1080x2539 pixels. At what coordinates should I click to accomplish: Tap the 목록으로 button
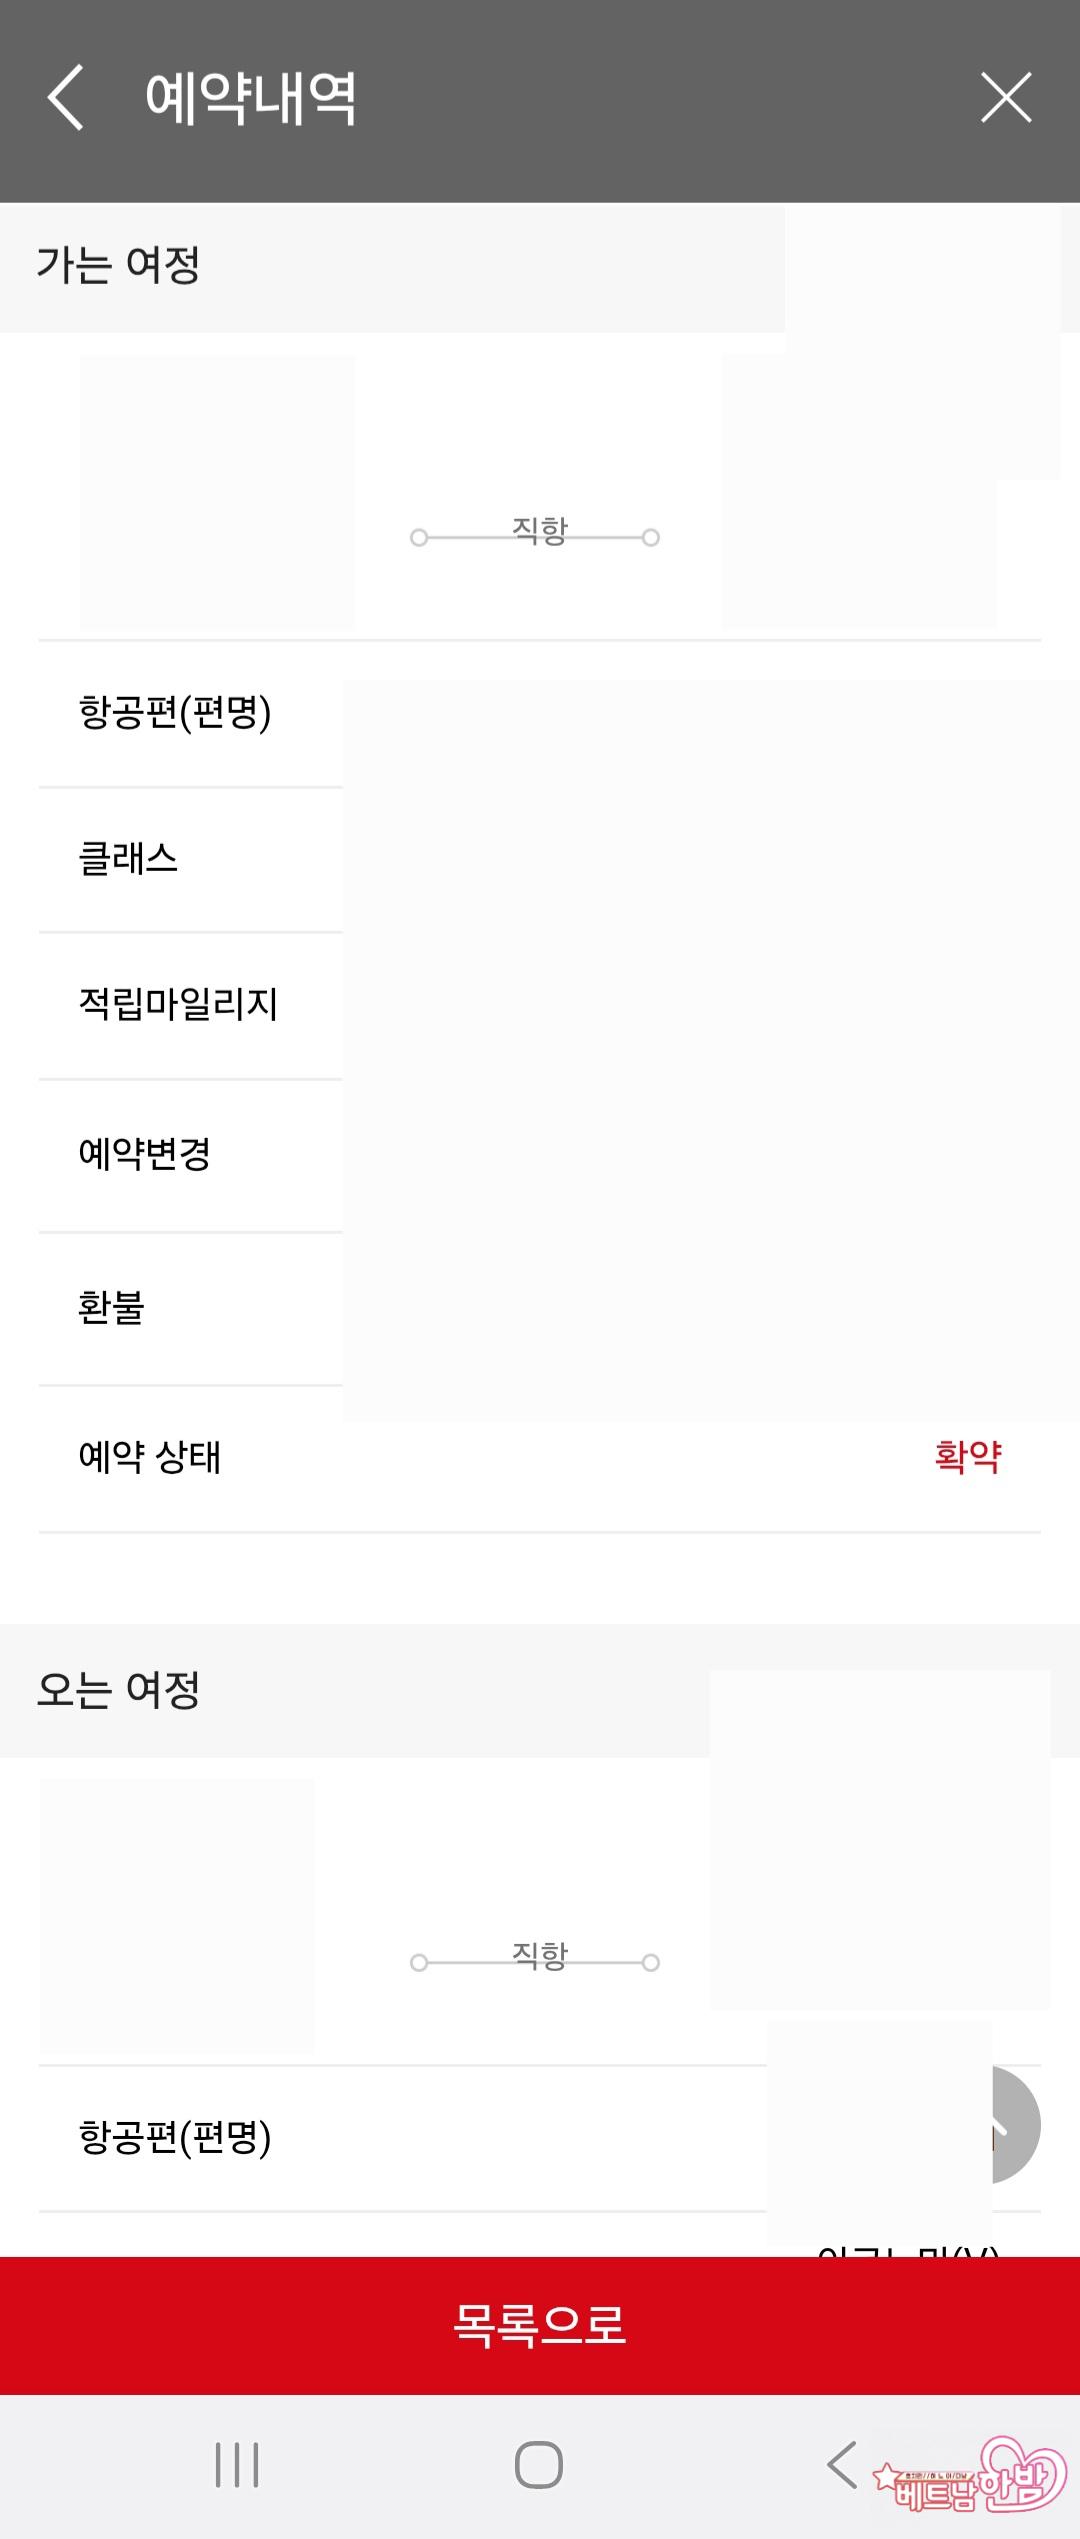coord(540,2324)
